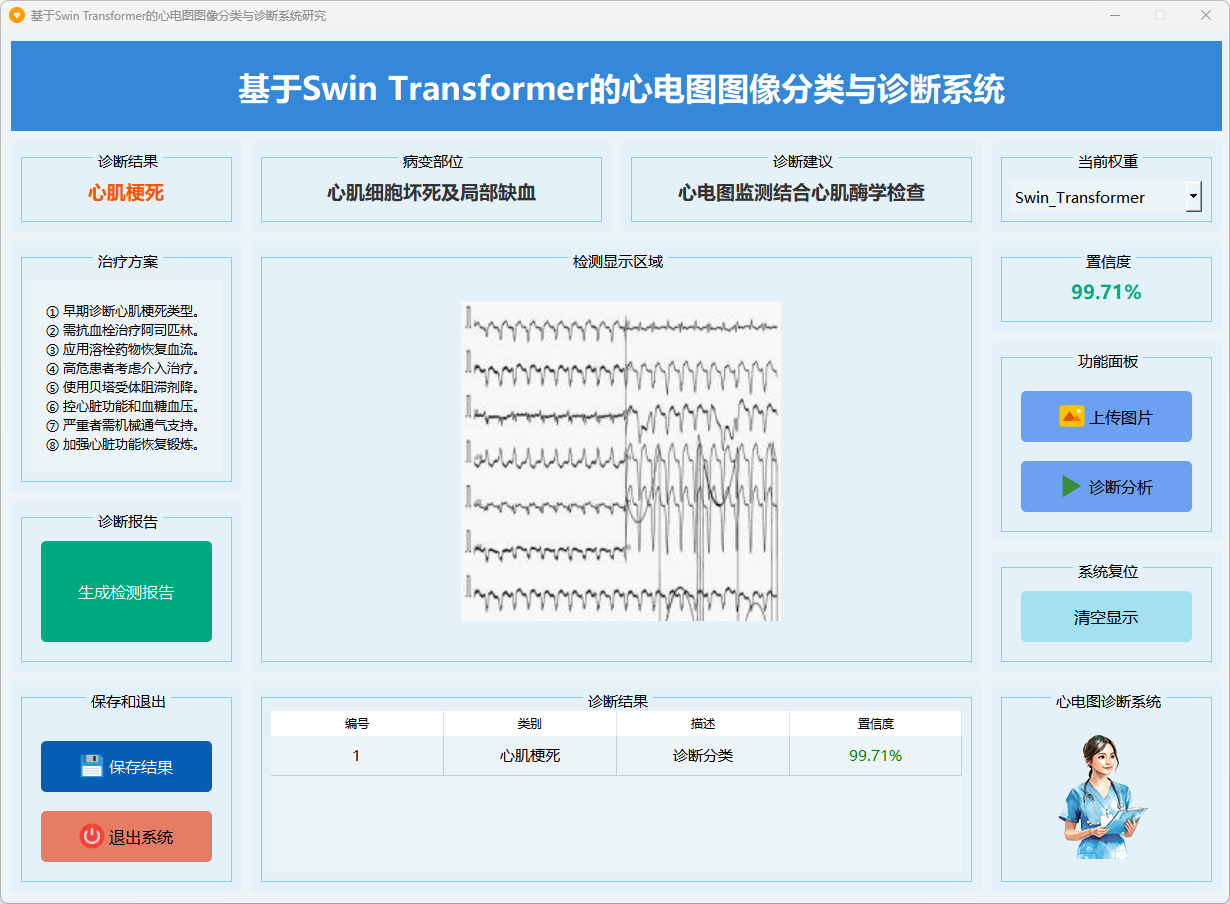Click the green play diagnosis icon

click(1071, 486)
